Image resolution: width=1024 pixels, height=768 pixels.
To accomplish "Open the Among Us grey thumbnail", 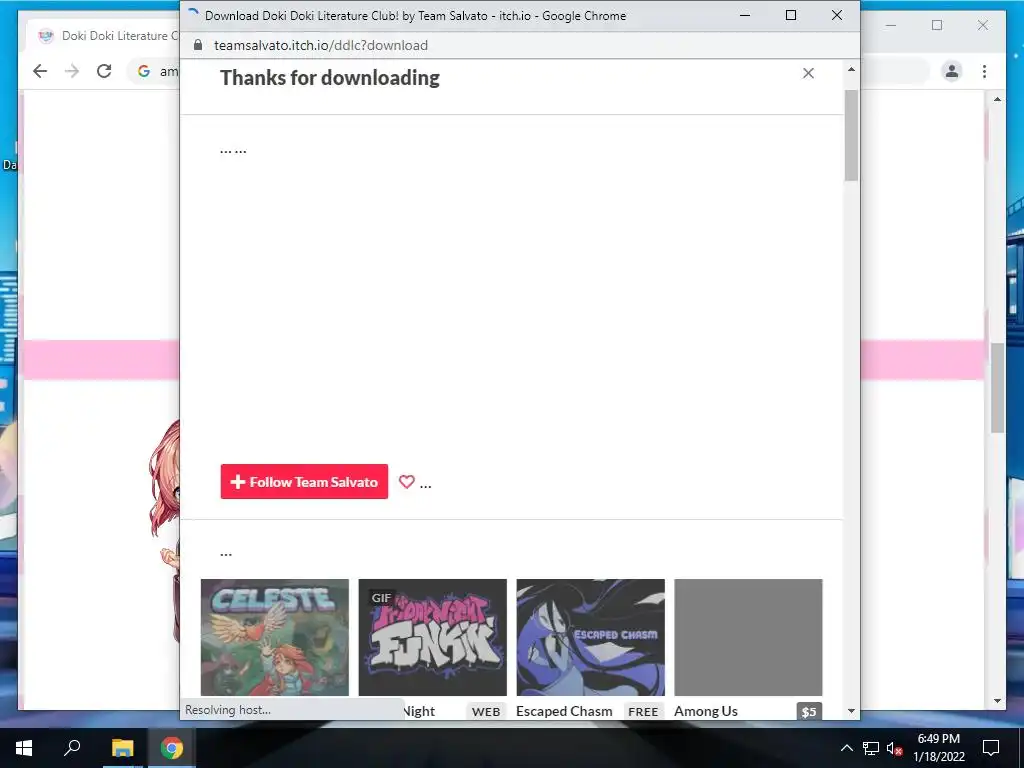I will coord(748,637).
